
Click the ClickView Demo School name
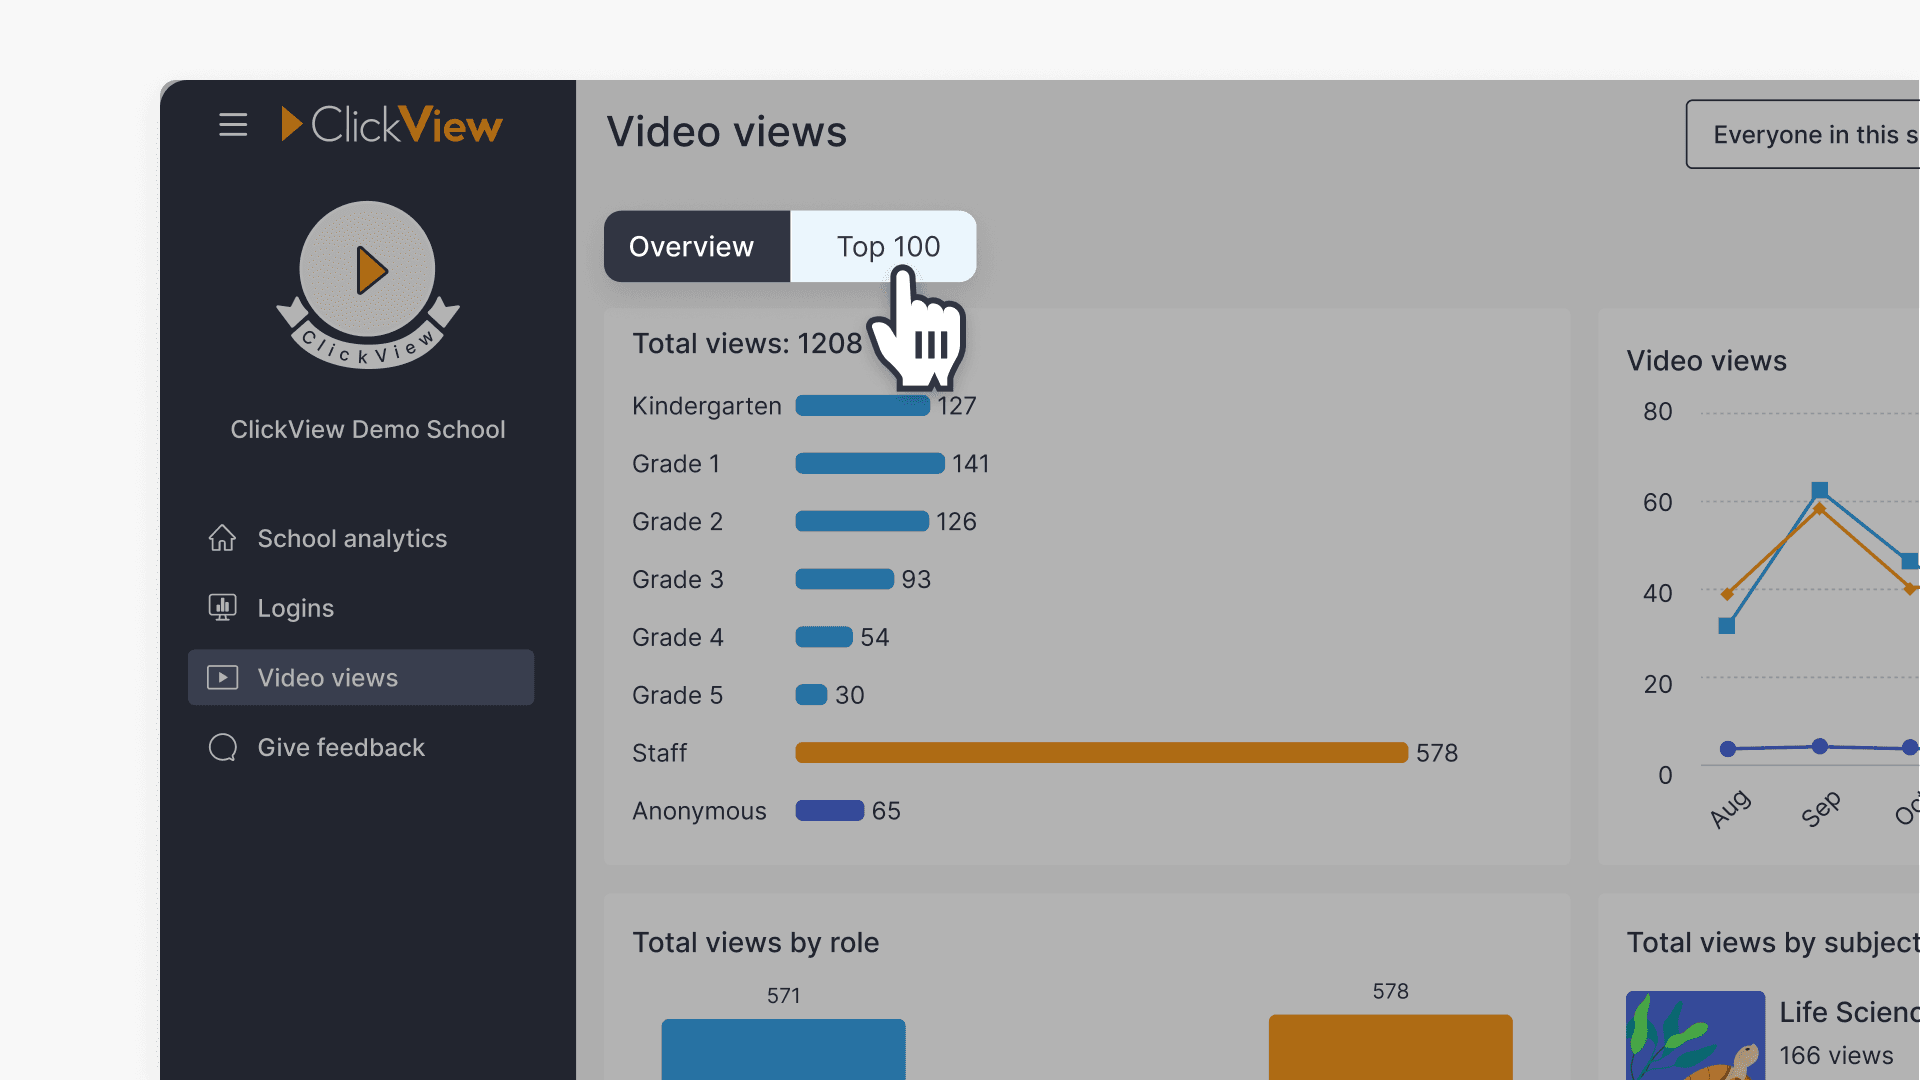368,429
